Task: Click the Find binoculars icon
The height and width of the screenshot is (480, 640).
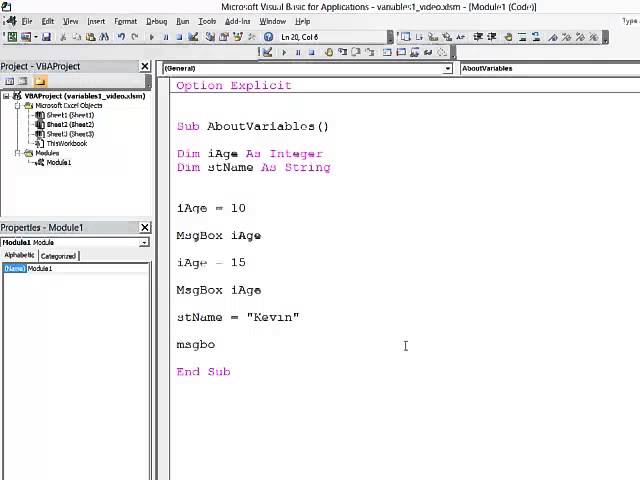Action: click(104, 37)
